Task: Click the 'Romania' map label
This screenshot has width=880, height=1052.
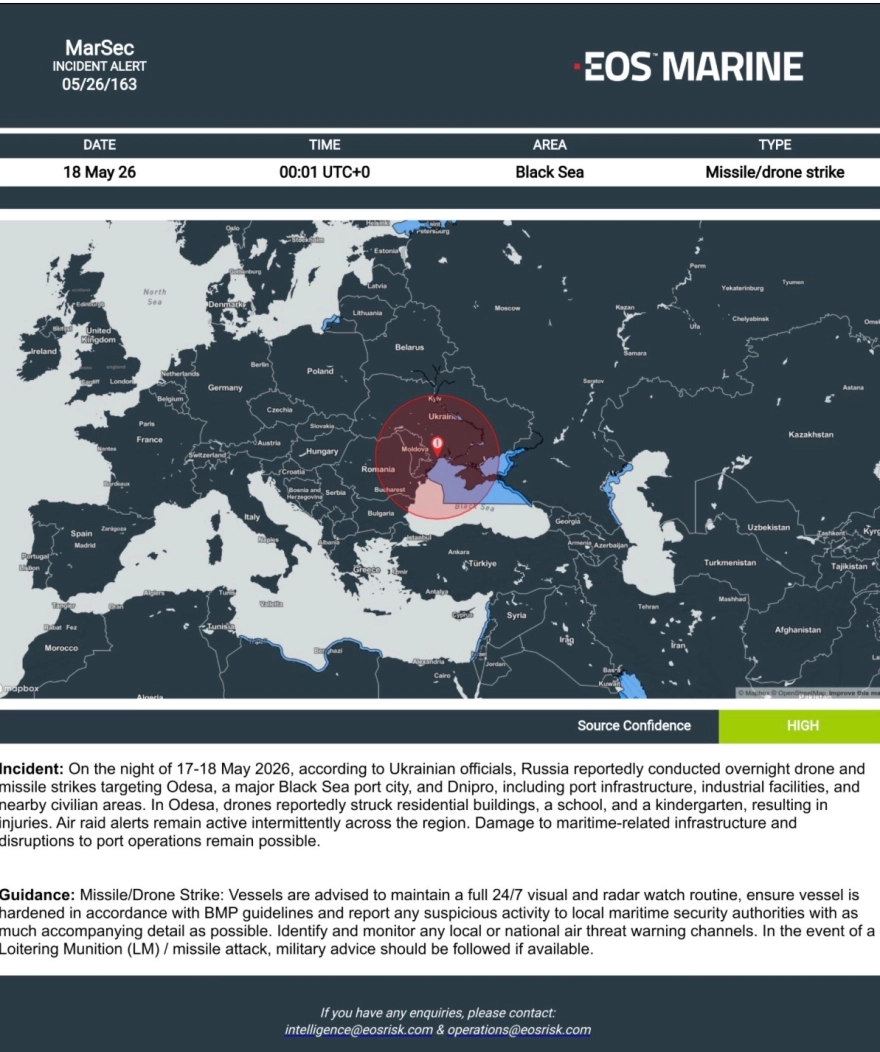Action: pos(378,469)
